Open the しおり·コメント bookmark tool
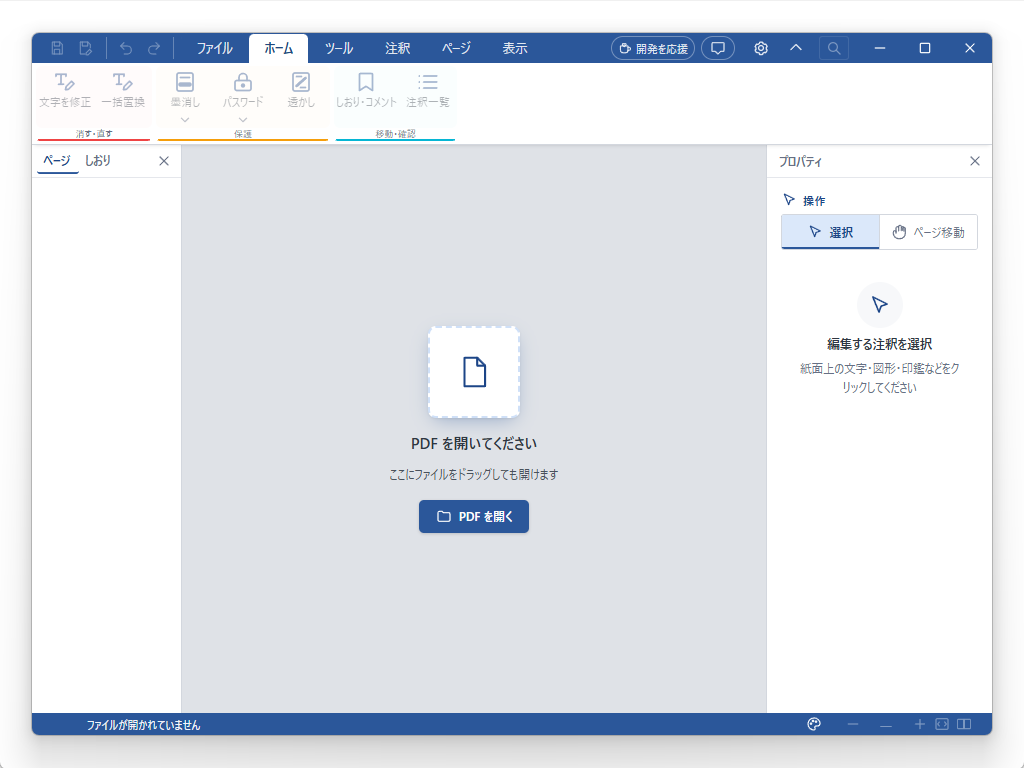This screenshot has height=768, width=1024. pos(366,90)
